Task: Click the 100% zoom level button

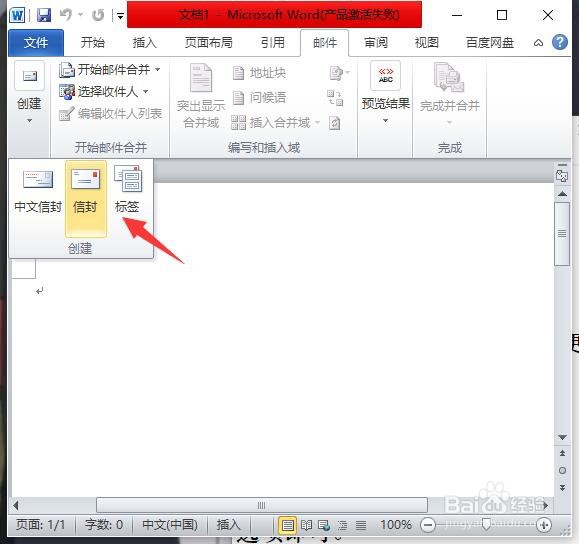Action: [x=395, y=524]
